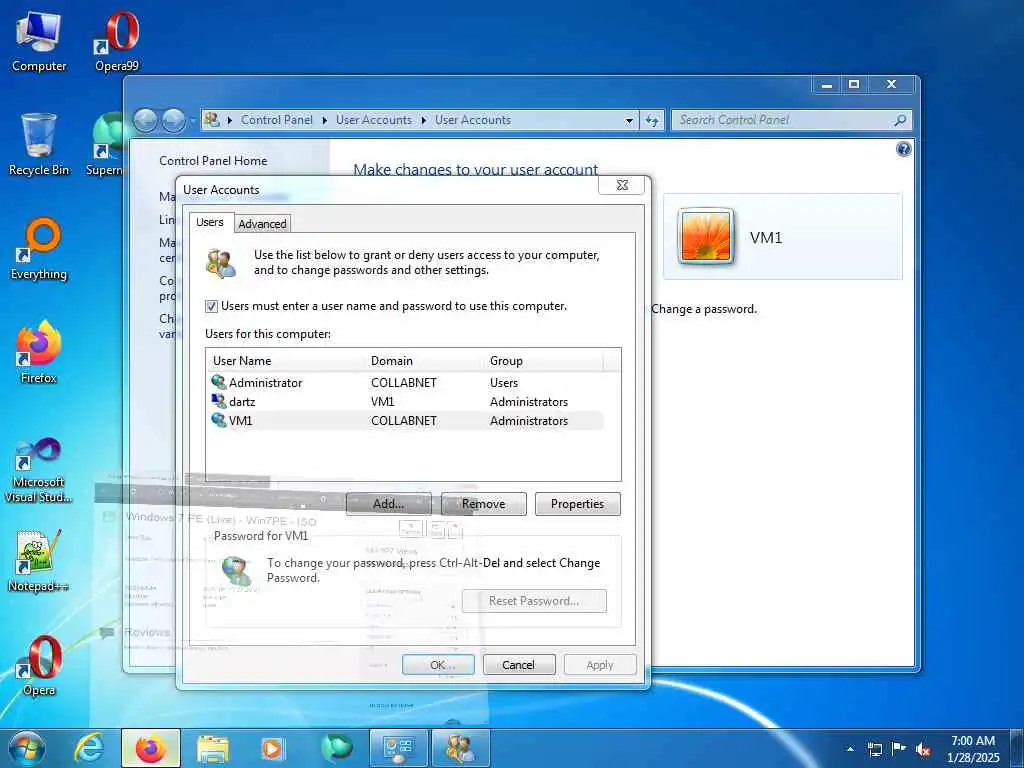Cancel the User Accounts dialog
The width and height of the screenshot is (1024, 768).
(519, 665)
